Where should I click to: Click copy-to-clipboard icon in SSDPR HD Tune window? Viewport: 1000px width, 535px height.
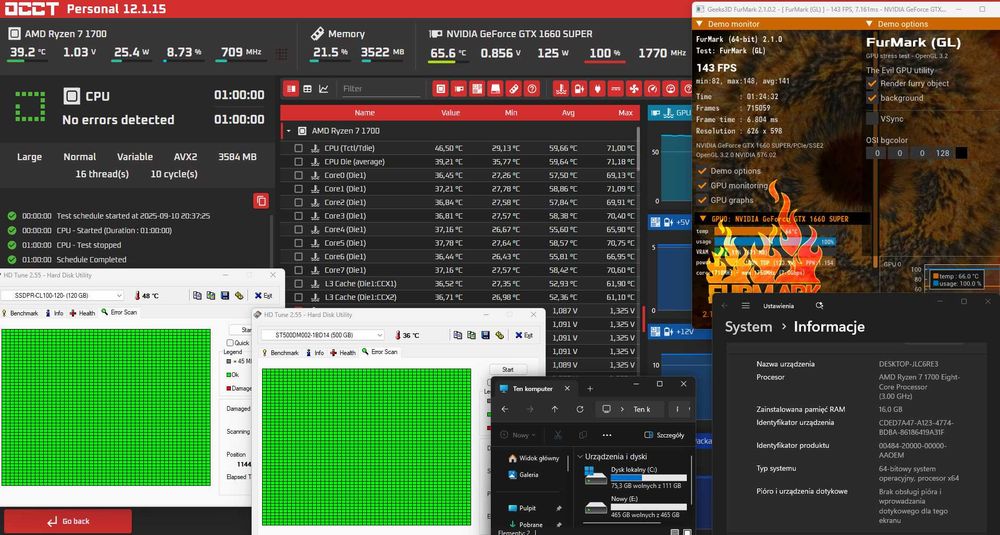pos(197,296)
